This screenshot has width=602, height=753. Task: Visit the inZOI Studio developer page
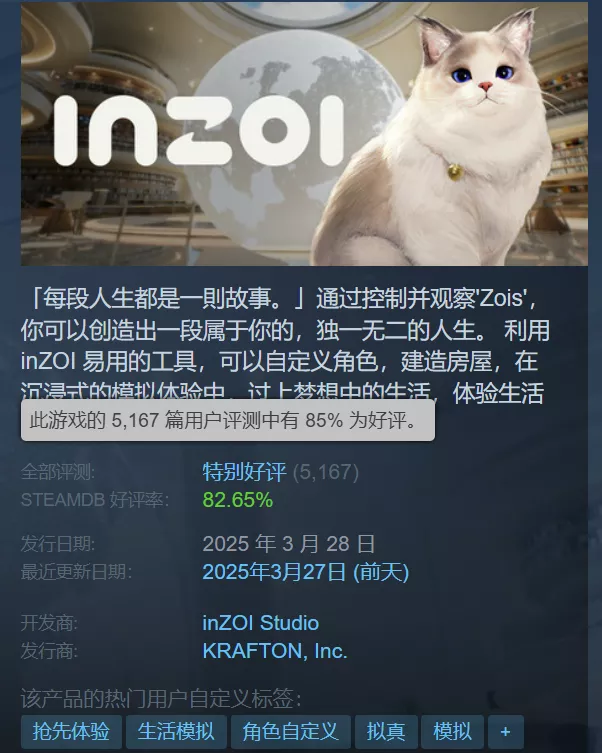pyautogui.click(x=261, y=623)
